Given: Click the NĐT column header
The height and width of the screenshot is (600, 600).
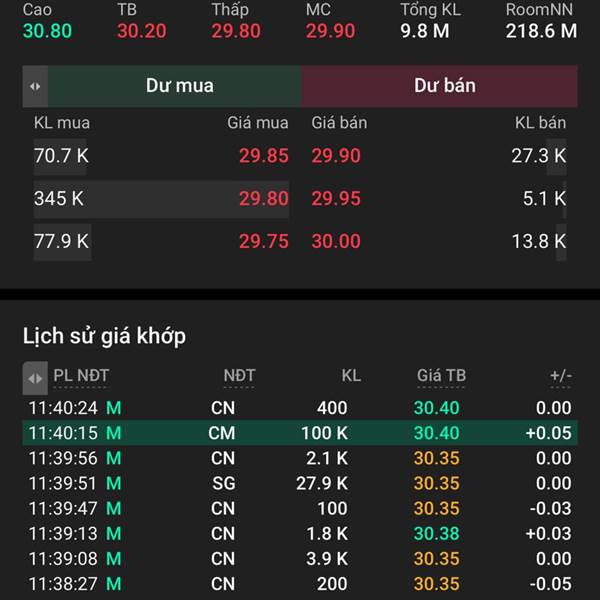Looking at the screenshot, I should coord(239,376).
